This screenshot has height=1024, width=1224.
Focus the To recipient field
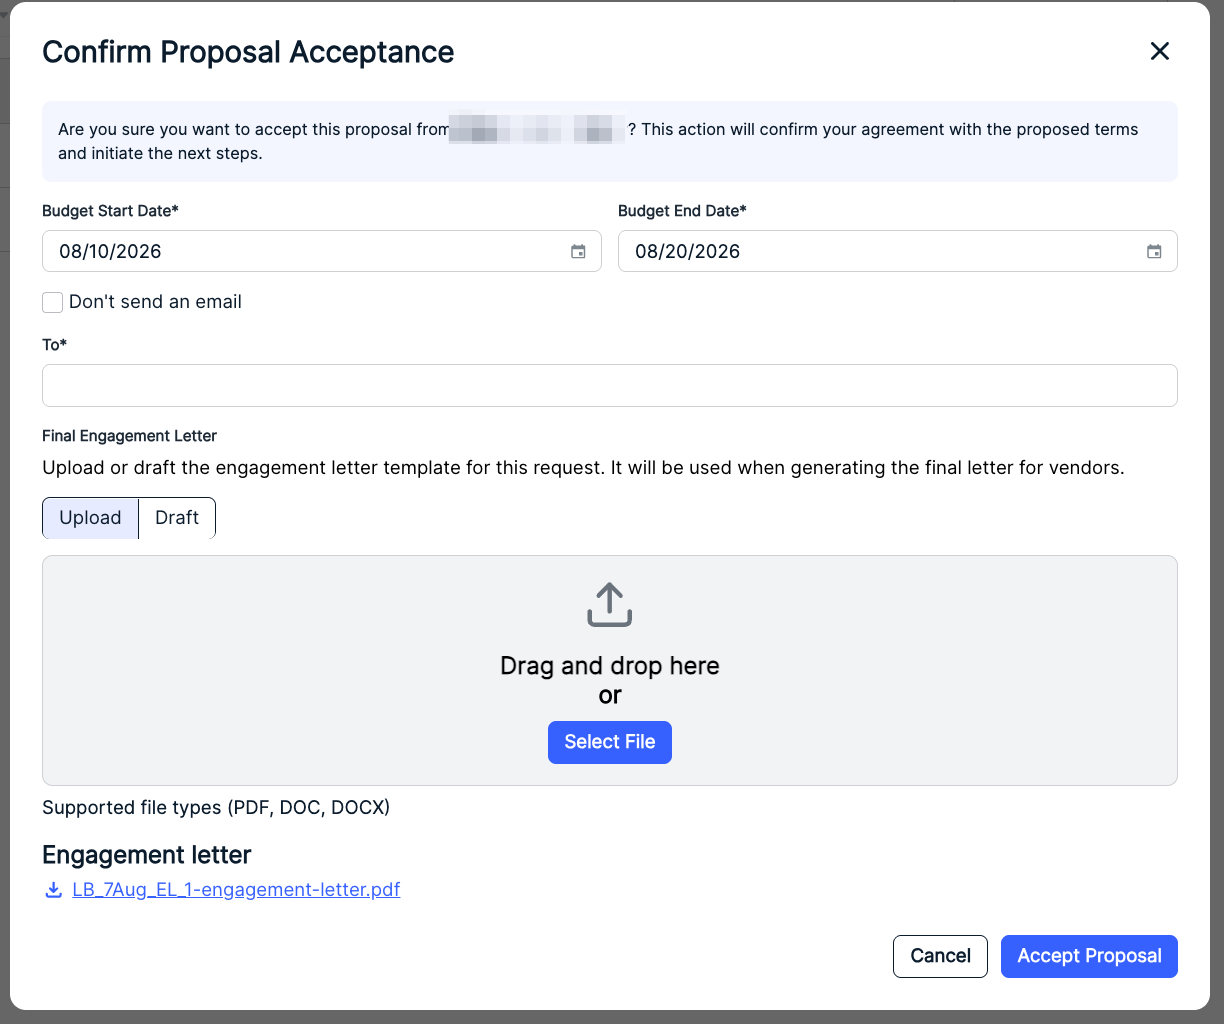coord(610,385)
